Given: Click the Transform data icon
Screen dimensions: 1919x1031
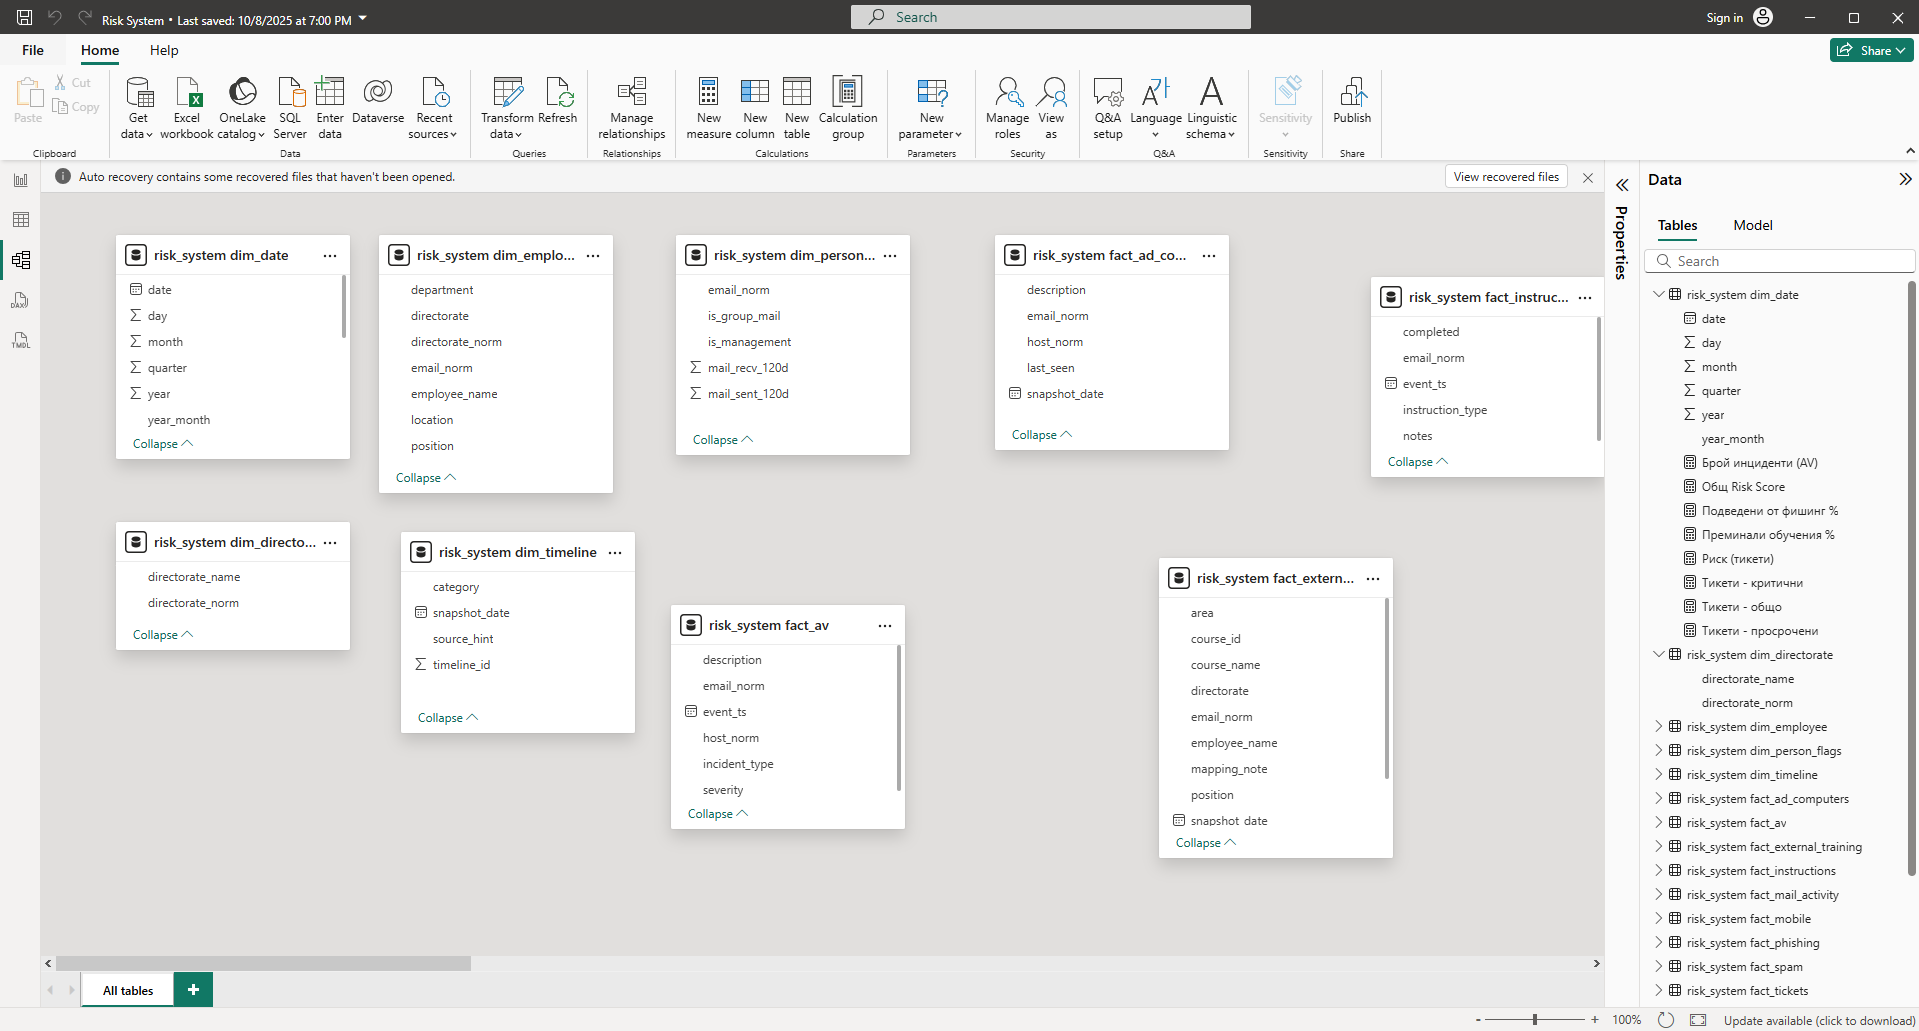Looking at the screenshot, I should (x=507, y=93).
